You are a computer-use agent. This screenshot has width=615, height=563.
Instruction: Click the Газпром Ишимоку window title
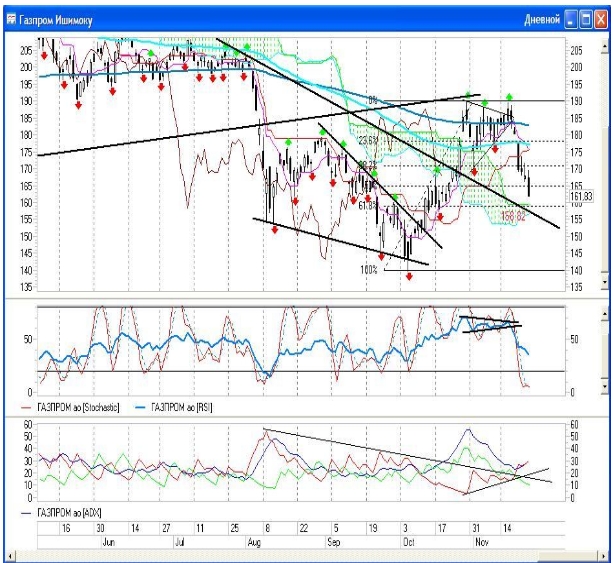56,20
